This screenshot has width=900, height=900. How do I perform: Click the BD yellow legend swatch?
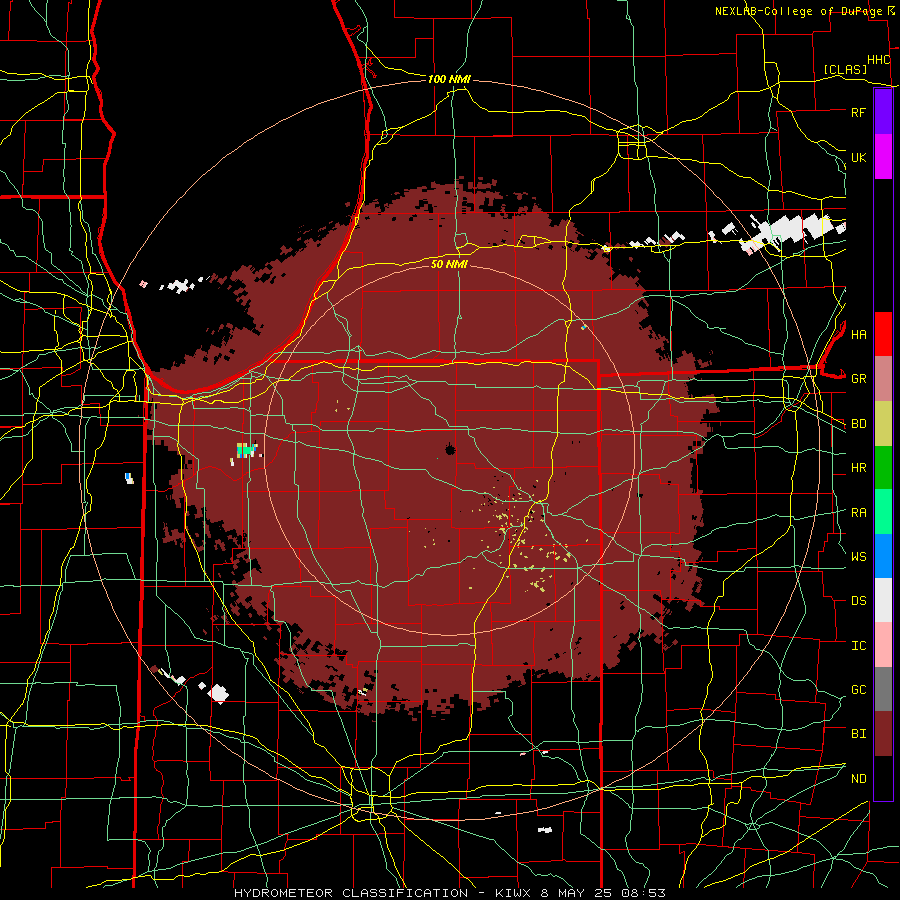883,424
